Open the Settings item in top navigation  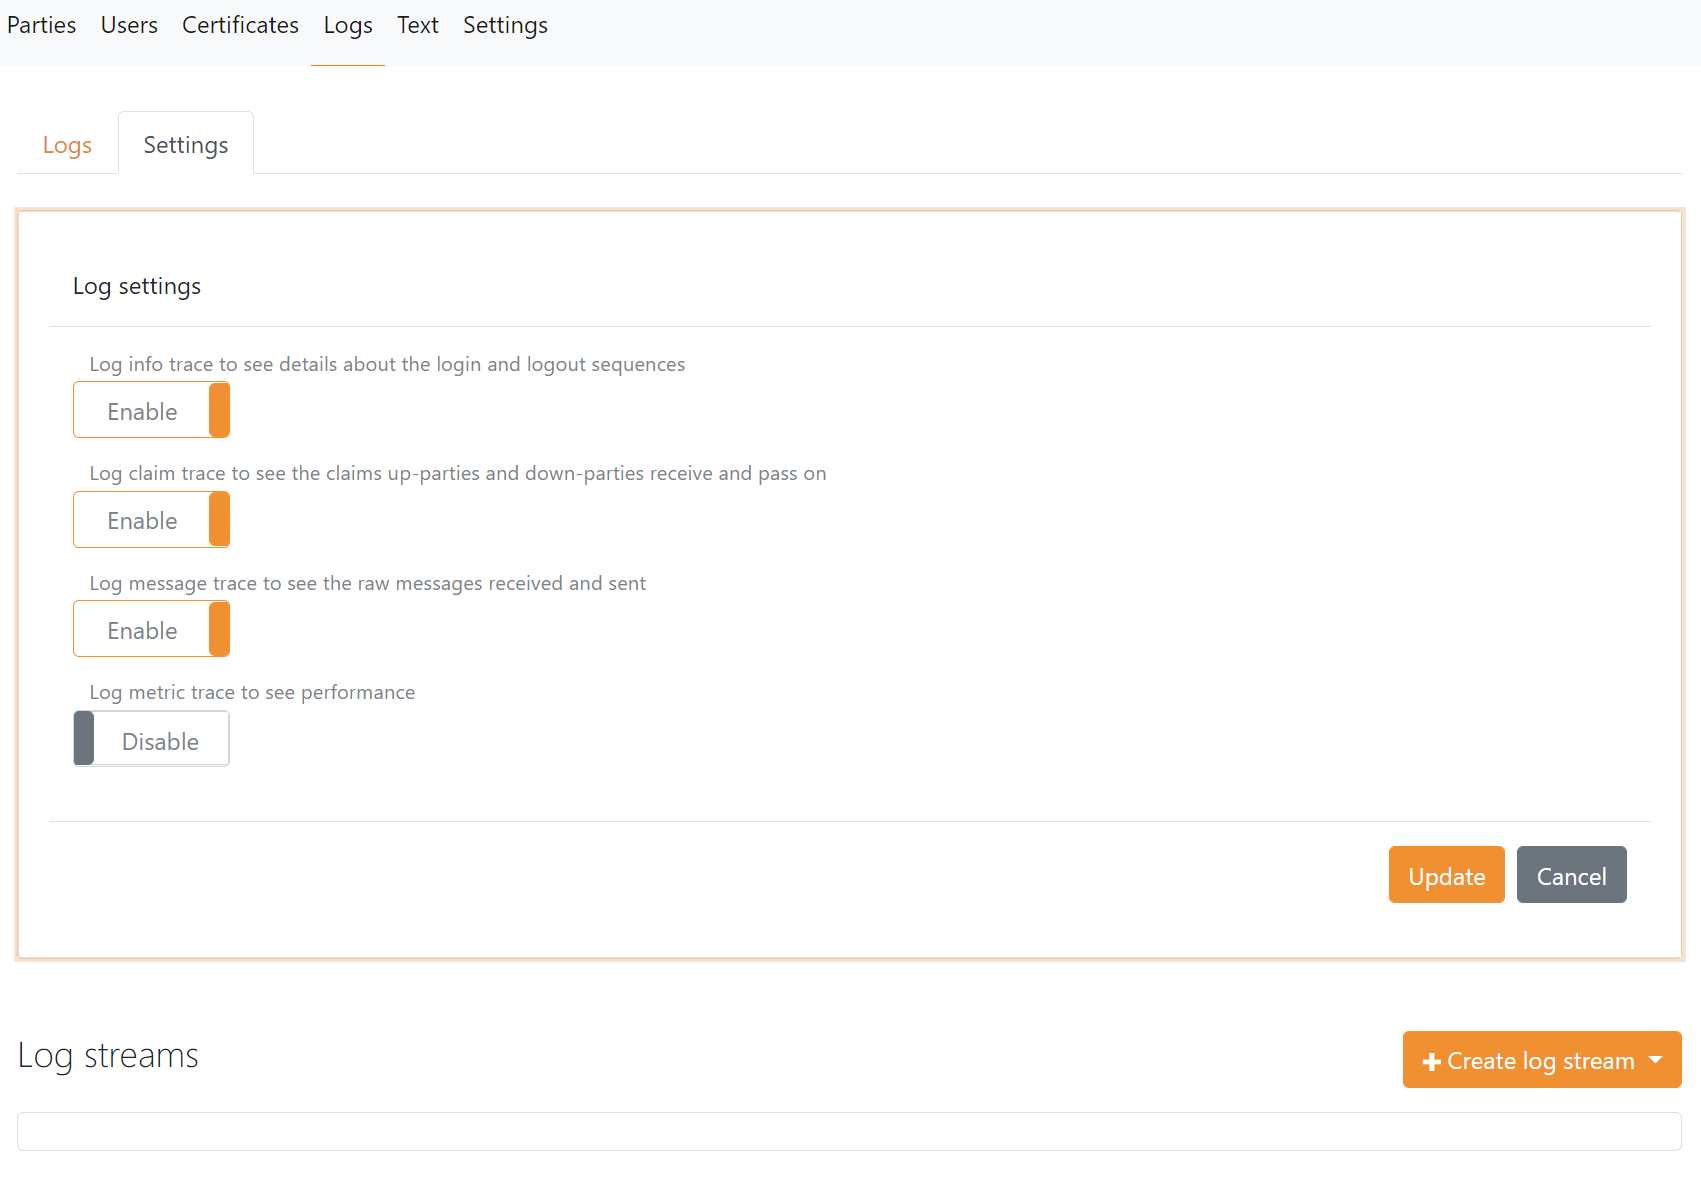tap(504, 25)
